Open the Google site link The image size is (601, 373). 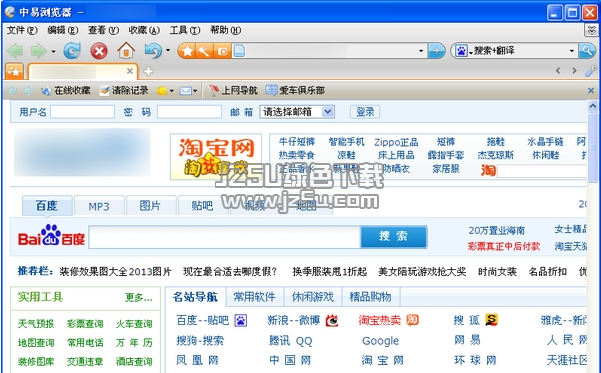coord(381,341)
